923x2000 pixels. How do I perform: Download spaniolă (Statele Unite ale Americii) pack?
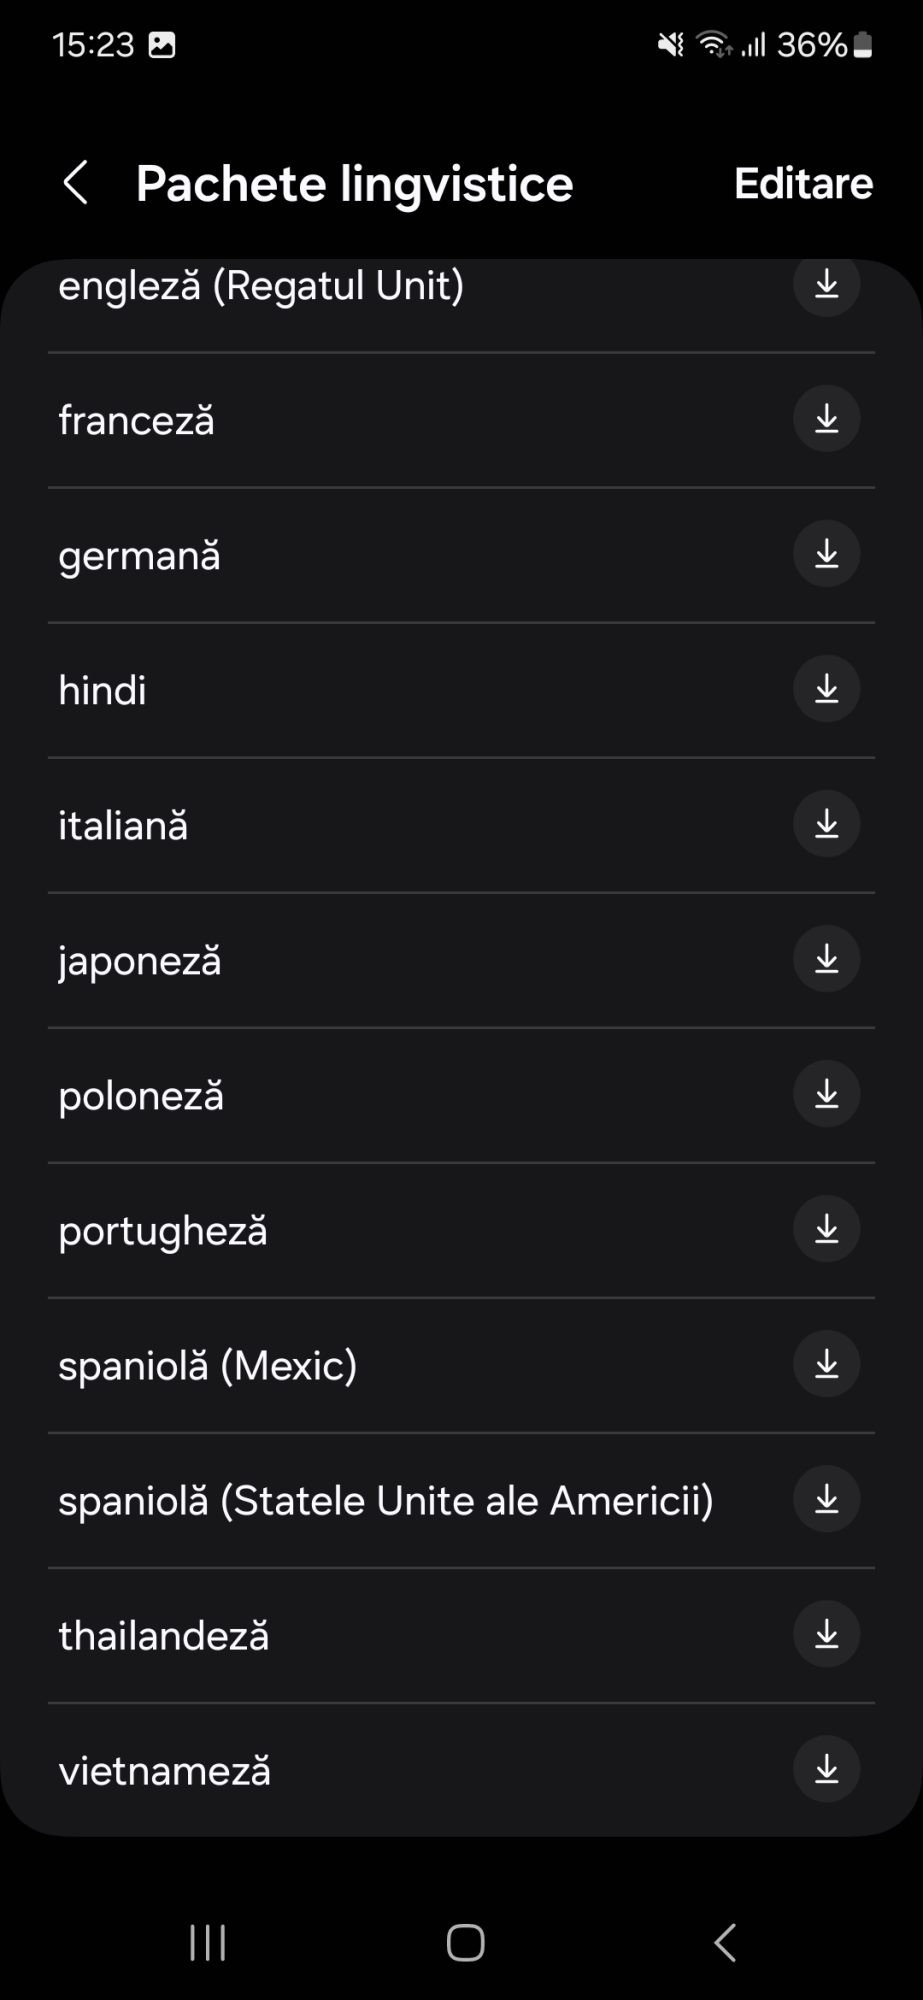(826, 1499)
